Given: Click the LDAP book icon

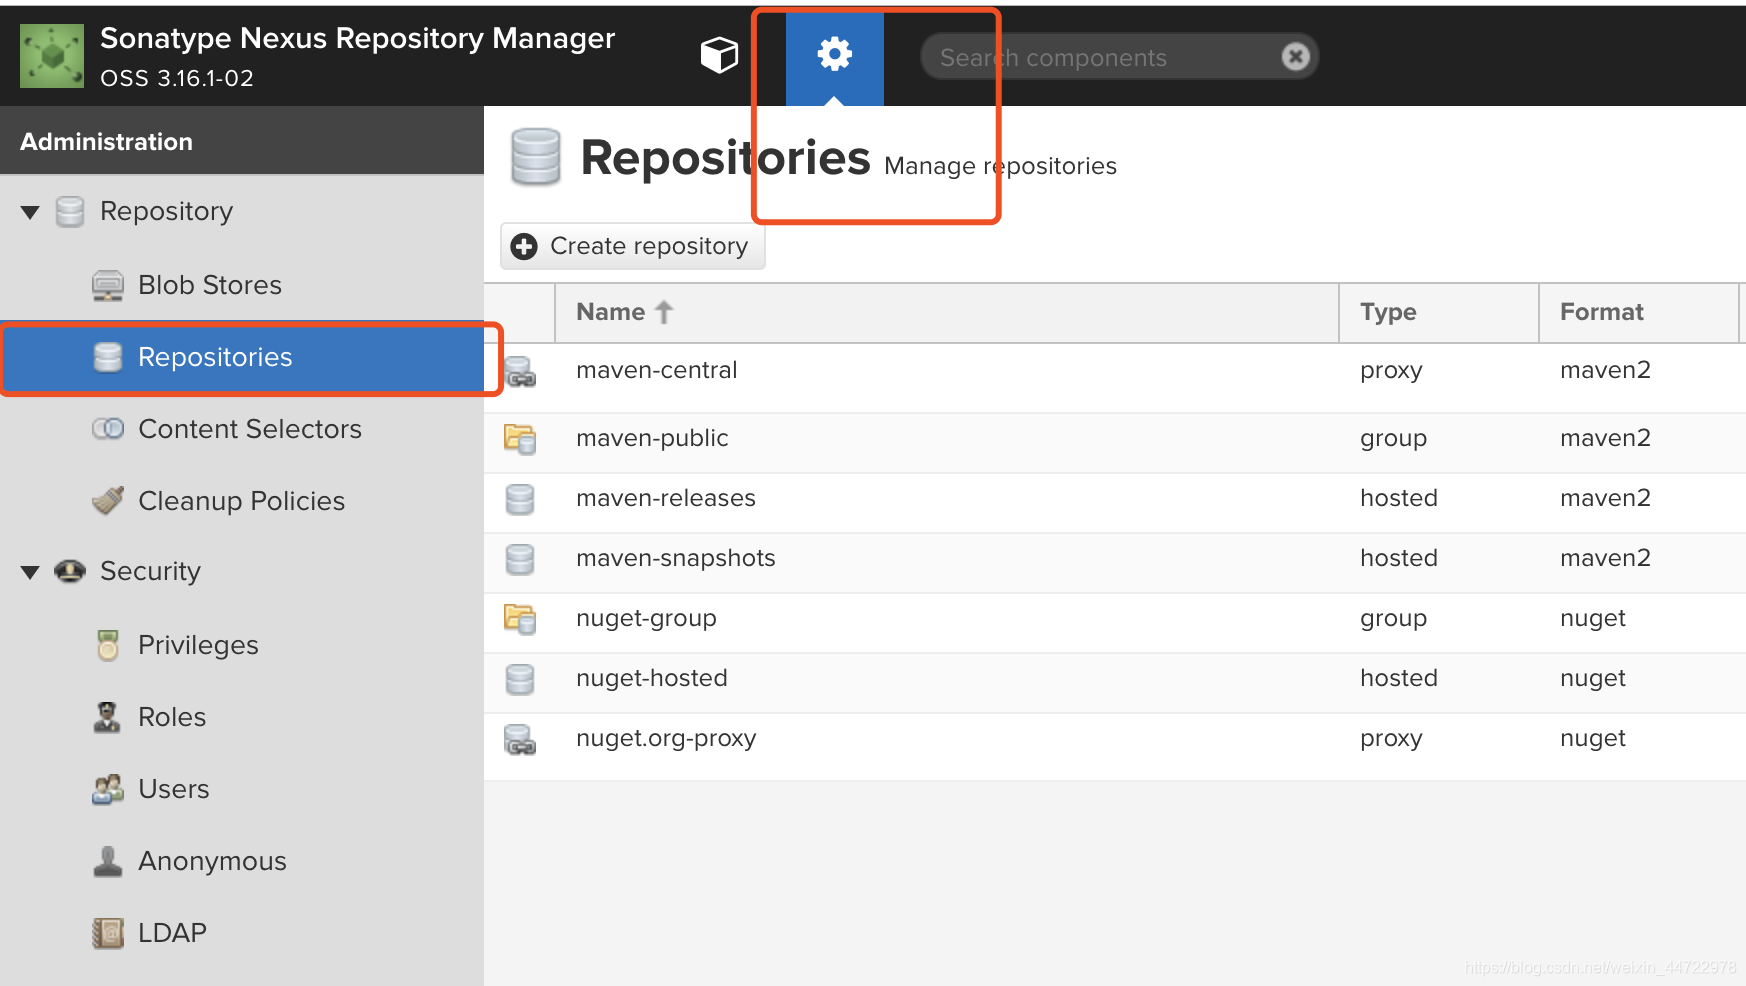Looking at the screenshot, I should coord(108,933).
